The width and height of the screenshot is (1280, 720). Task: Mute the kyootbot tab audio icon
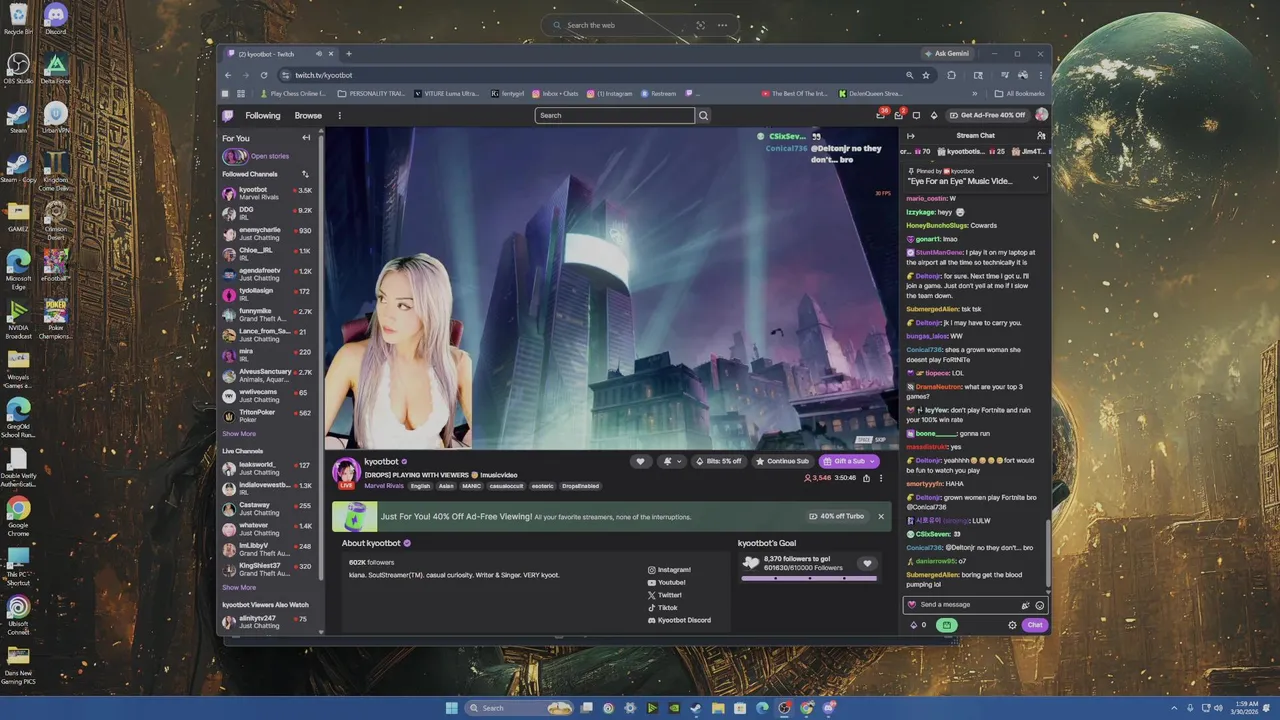point(319,54)
